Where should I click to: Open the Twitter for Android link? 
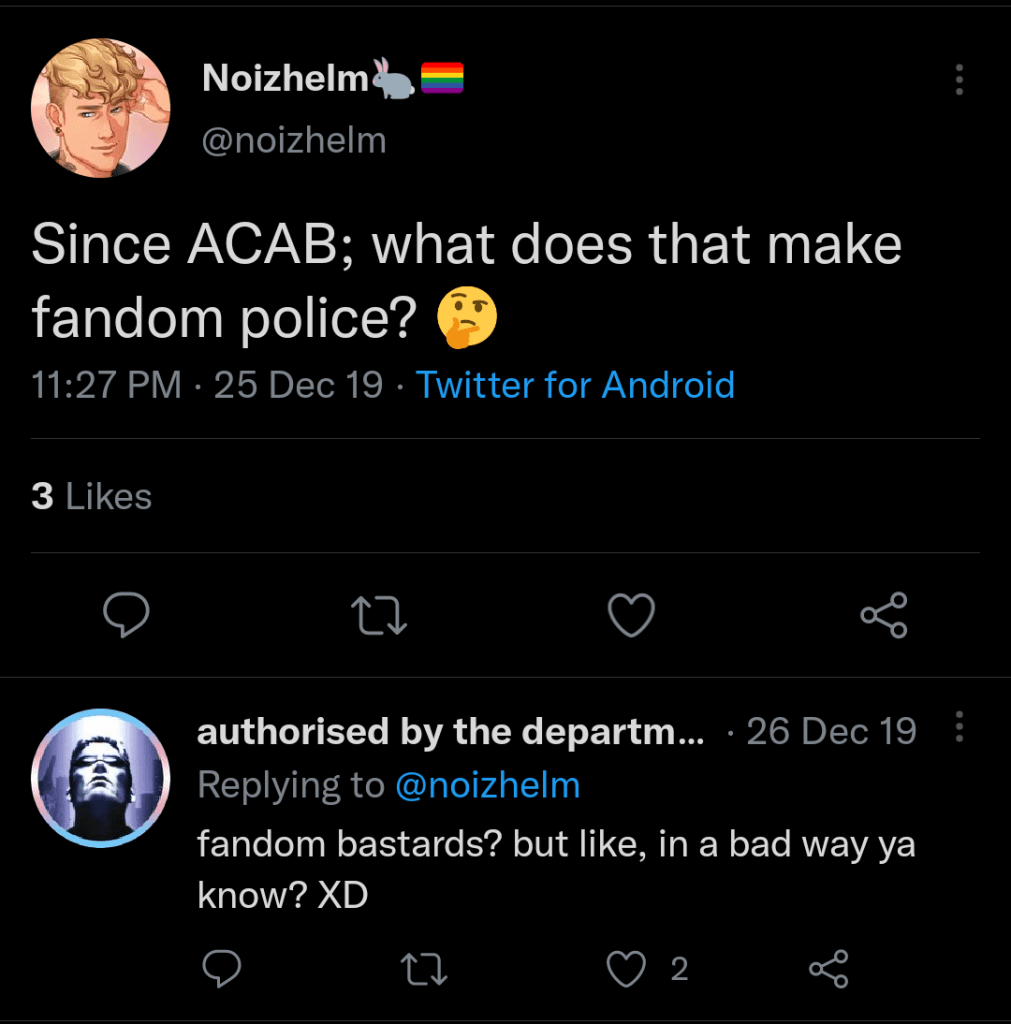point(575,385)
